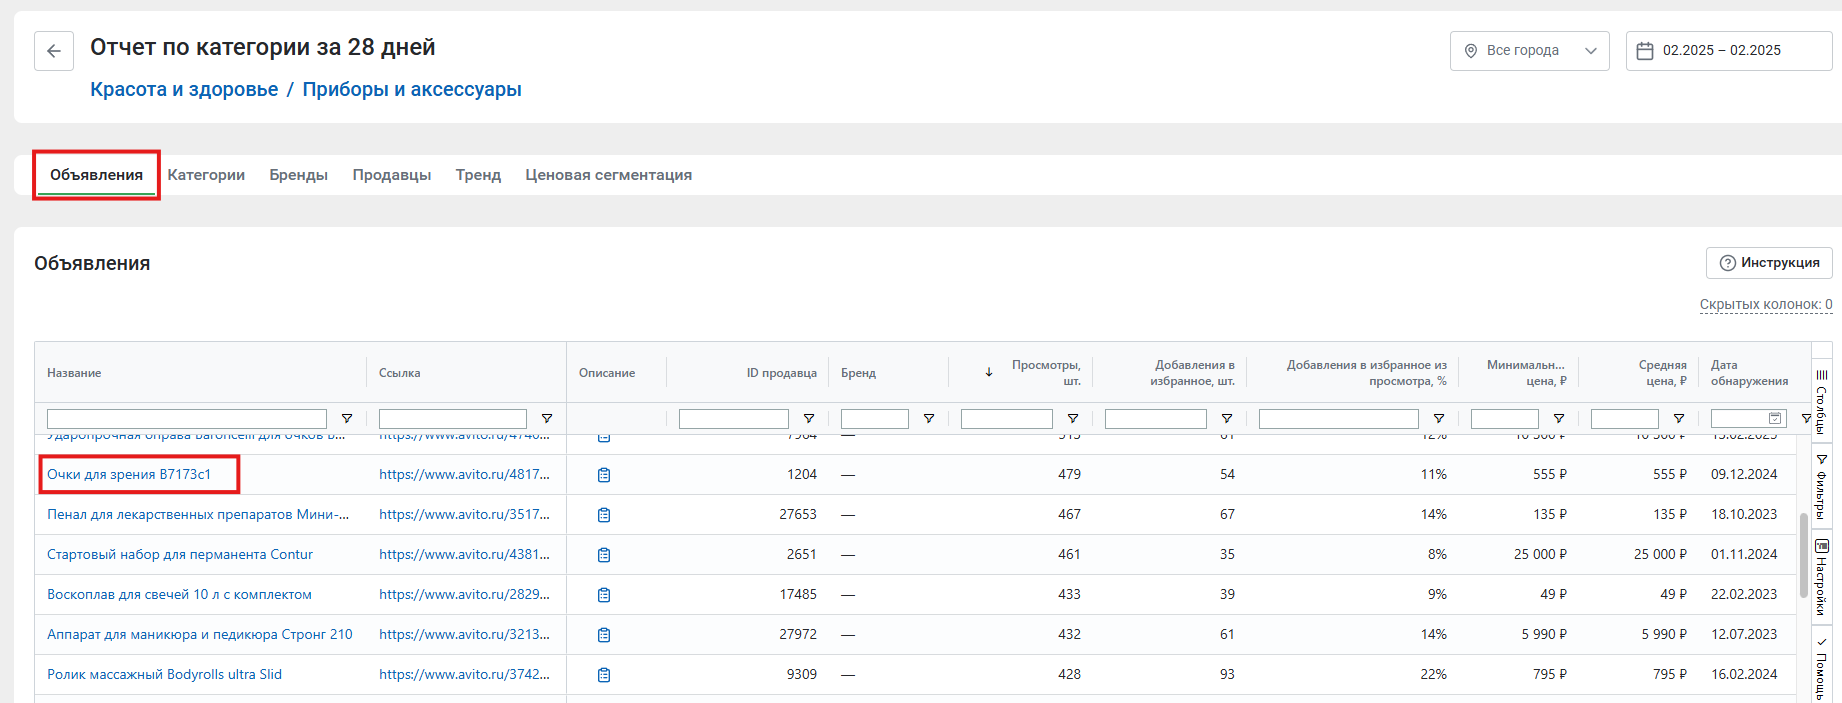Screen dimensions: 1842x703
Task: Sort by the Просмотры, шт. column header
Action: 1045,373
